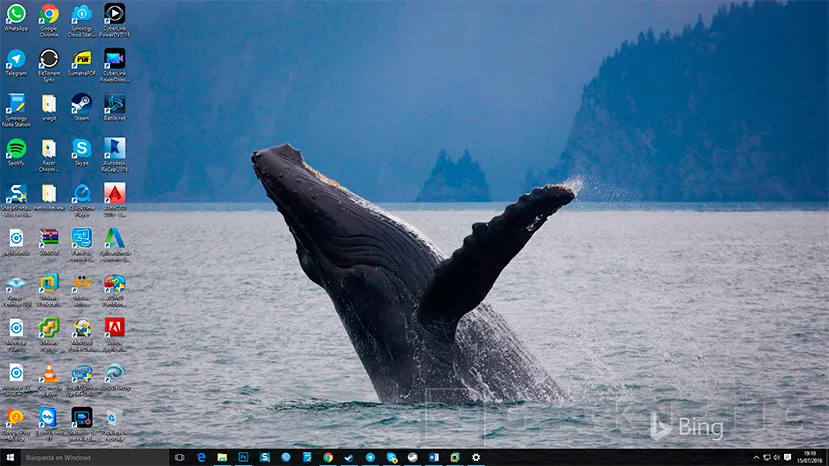Open the Settings gear in the taskbar
Image resolution: width=829 pixels, height=466 pixels.
point(476,457)
